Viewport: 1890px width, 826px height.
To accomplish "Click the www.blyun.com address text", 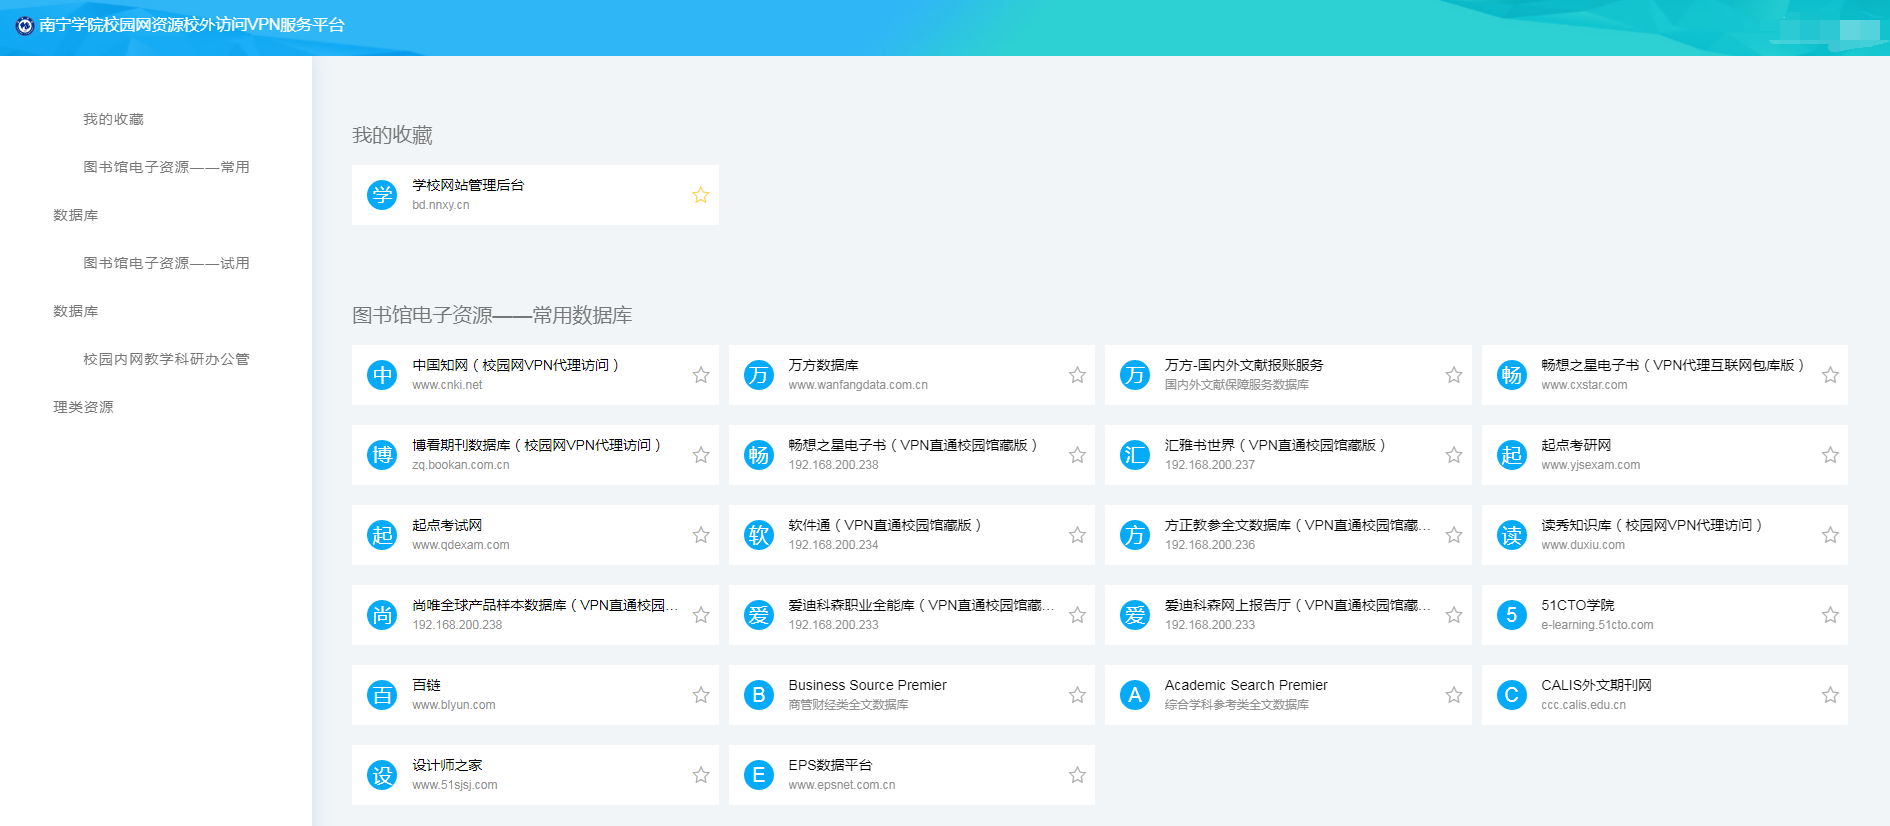I will 454,705.
